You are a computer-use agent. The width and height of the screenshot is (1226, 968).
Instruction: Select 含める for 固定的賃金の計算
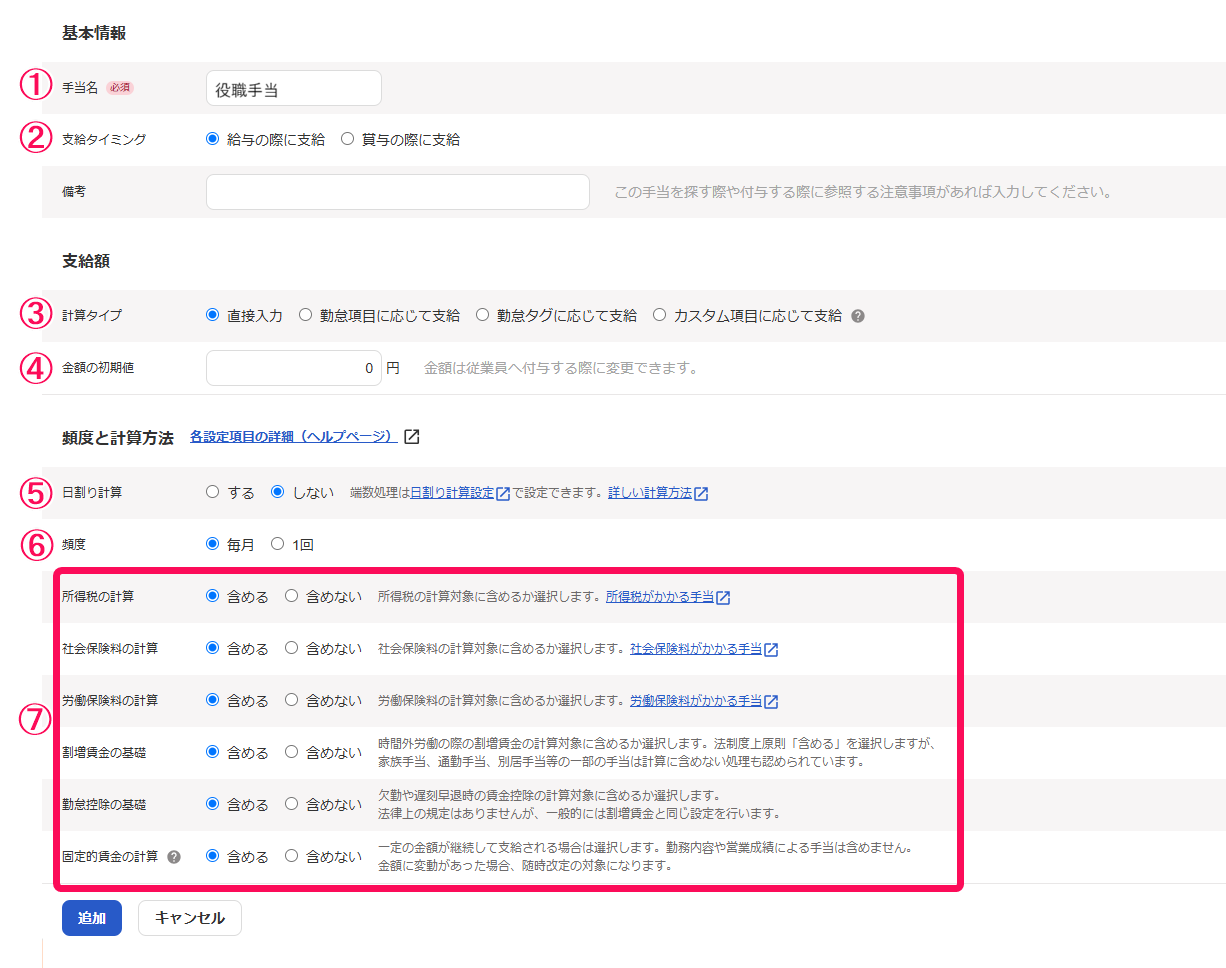pos(212,856)
